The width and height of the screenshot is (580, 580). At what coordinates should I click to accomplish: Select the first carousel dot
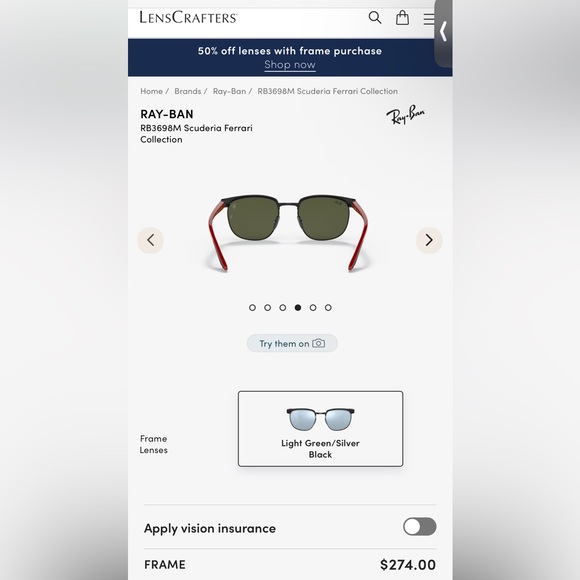coord(252,307)
